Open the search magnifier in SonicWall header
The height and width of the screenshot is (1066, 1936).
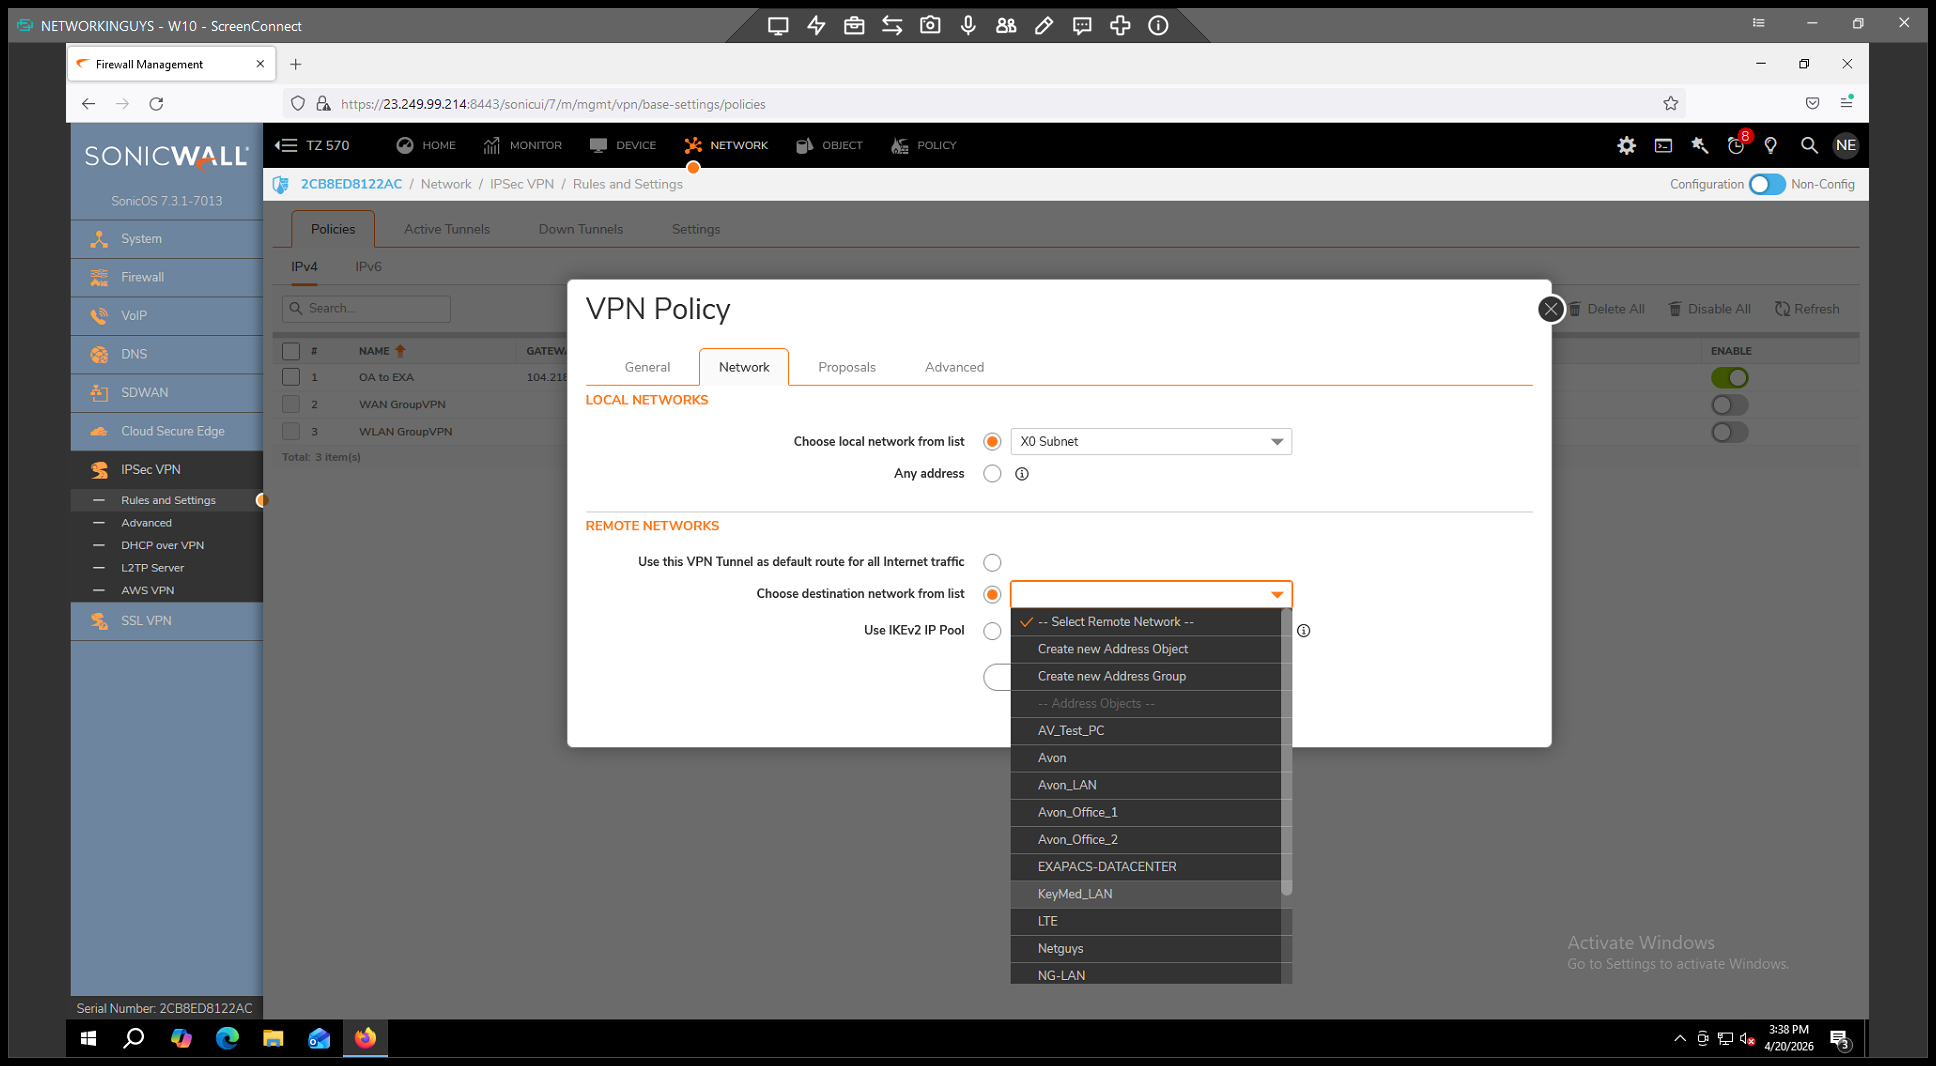1808,146
